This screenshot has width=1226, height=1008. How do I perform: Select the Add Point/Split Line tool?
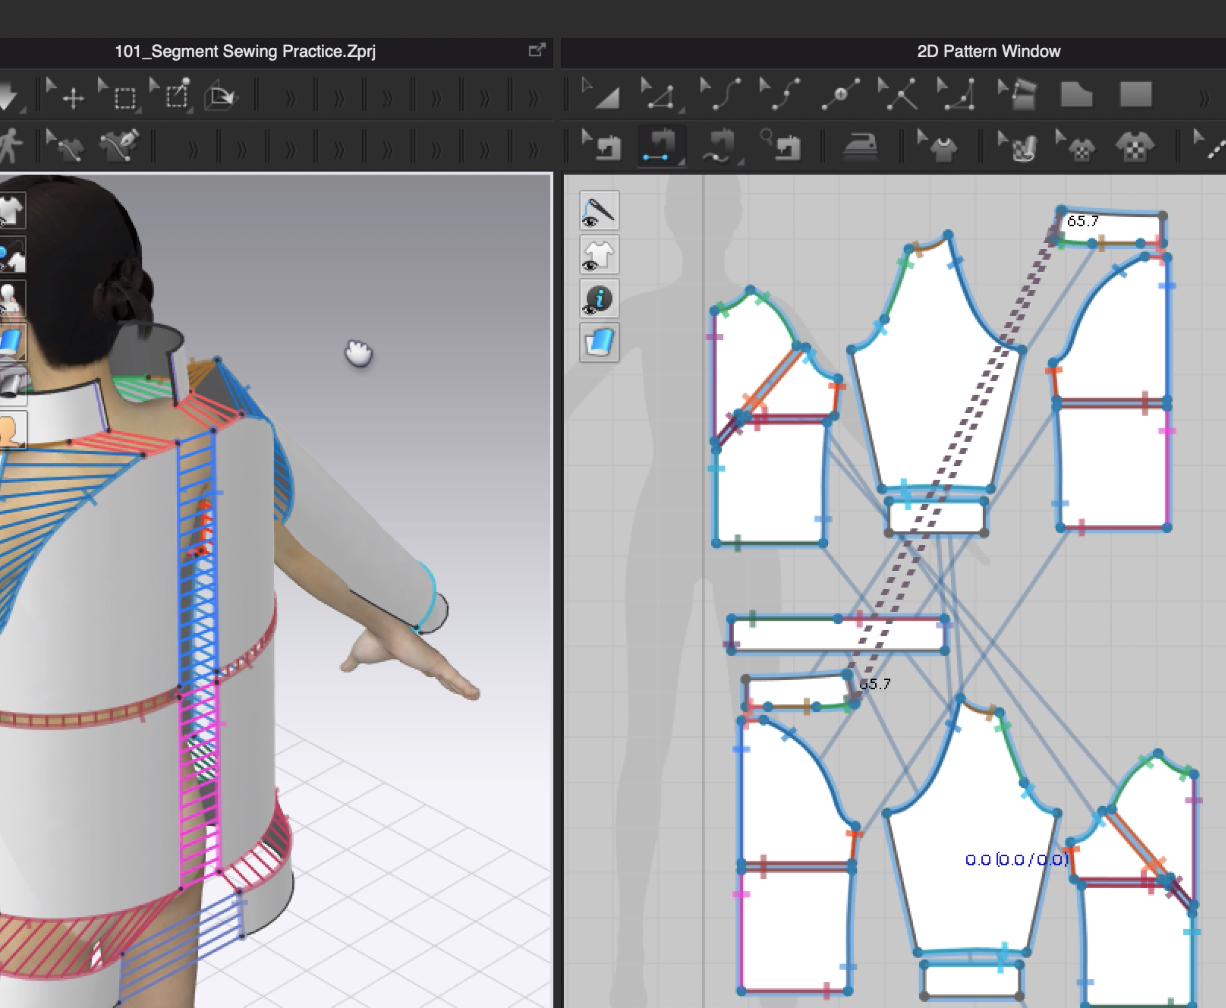[x=840, y=95]
